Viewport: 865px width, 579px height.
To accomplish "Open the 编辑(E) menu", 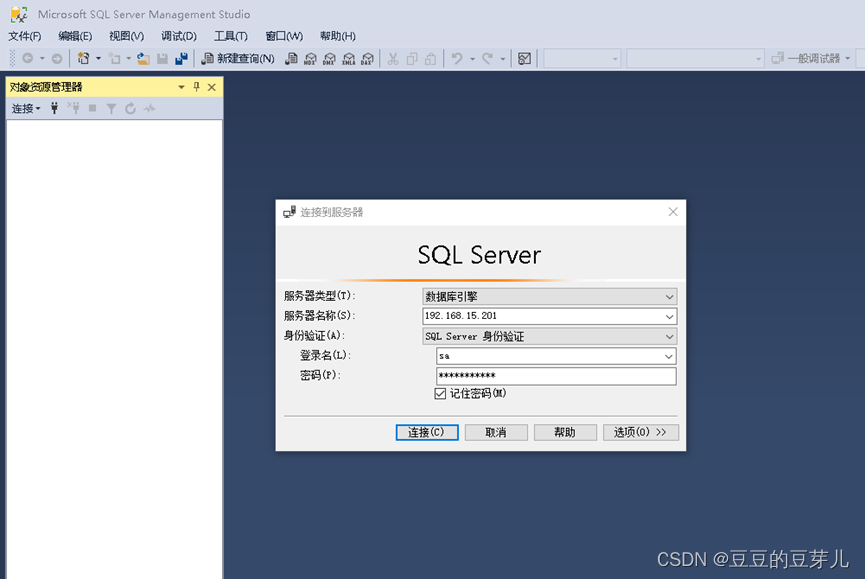I will tap(75, 36).
